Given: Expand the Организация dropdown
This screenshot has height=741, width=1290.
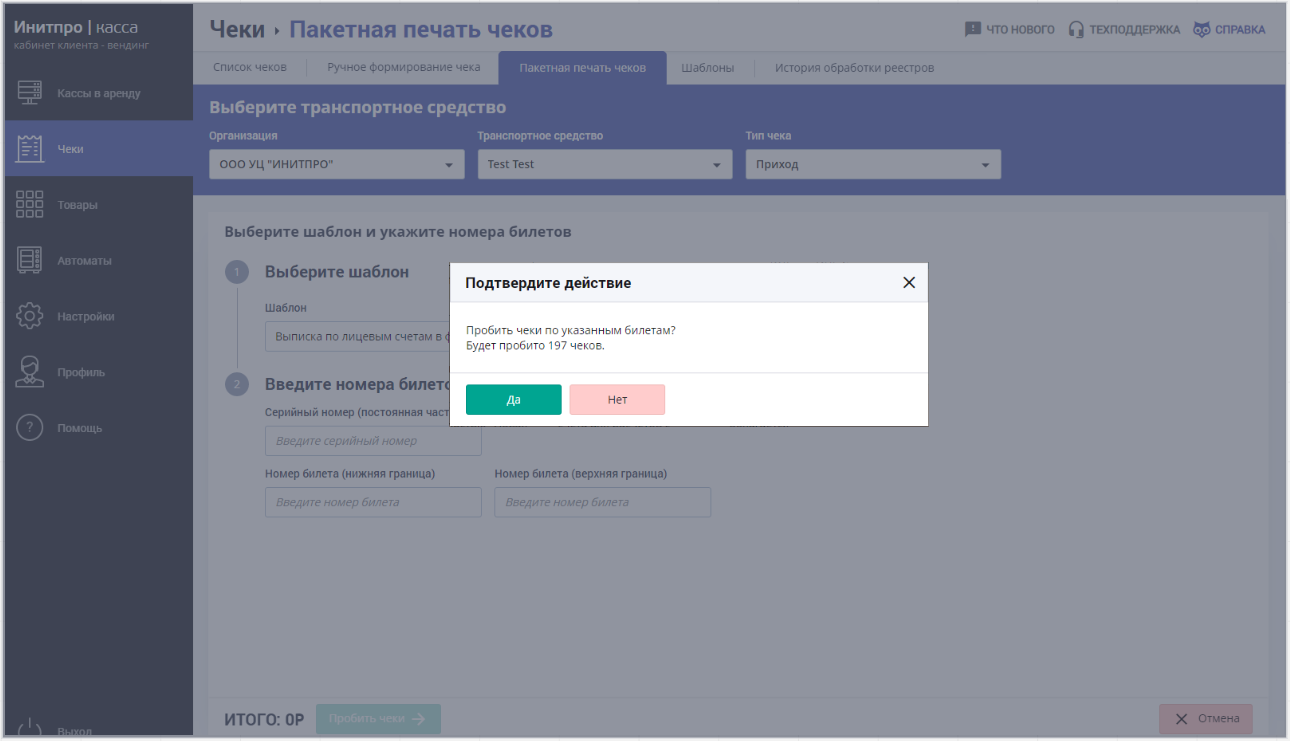Looking at the screenshot, I should point(337,164).
